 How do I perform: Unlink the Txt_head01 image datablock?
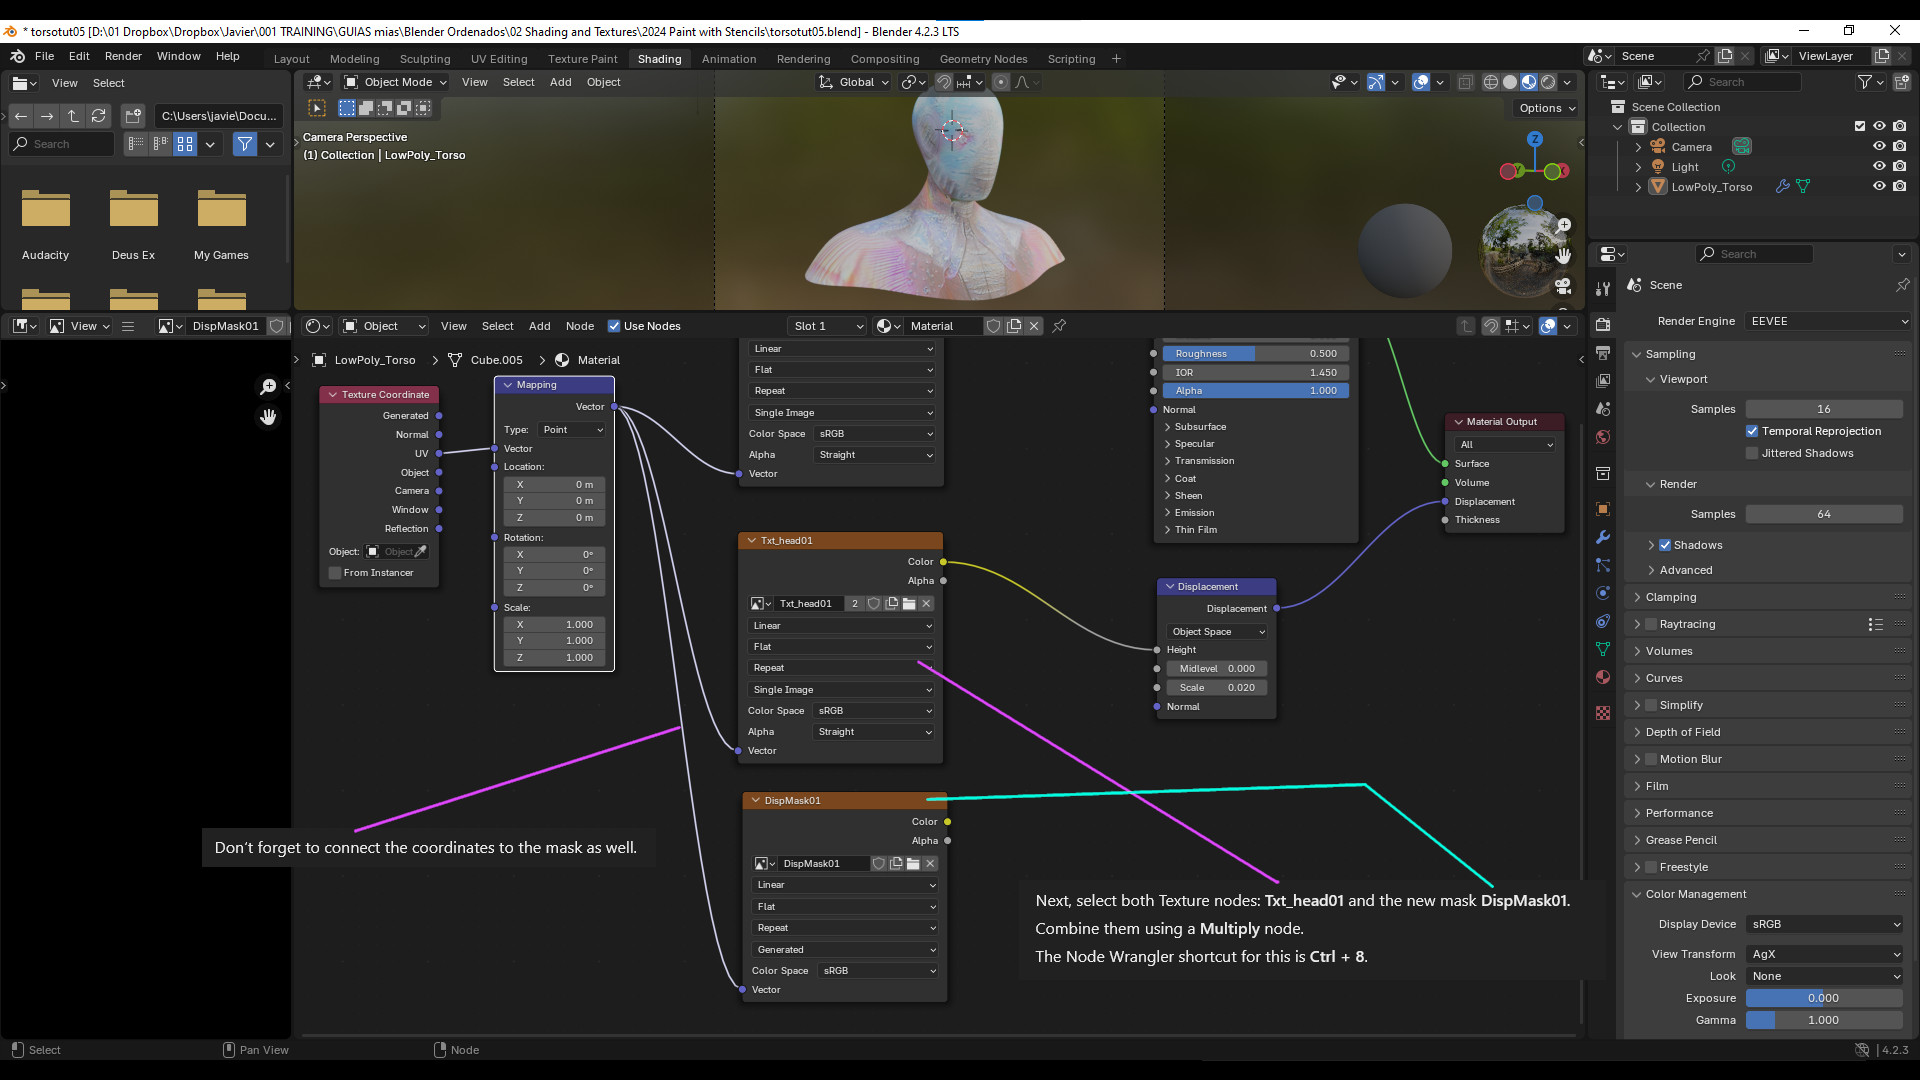pyautogui.click(x=926, y=603)
